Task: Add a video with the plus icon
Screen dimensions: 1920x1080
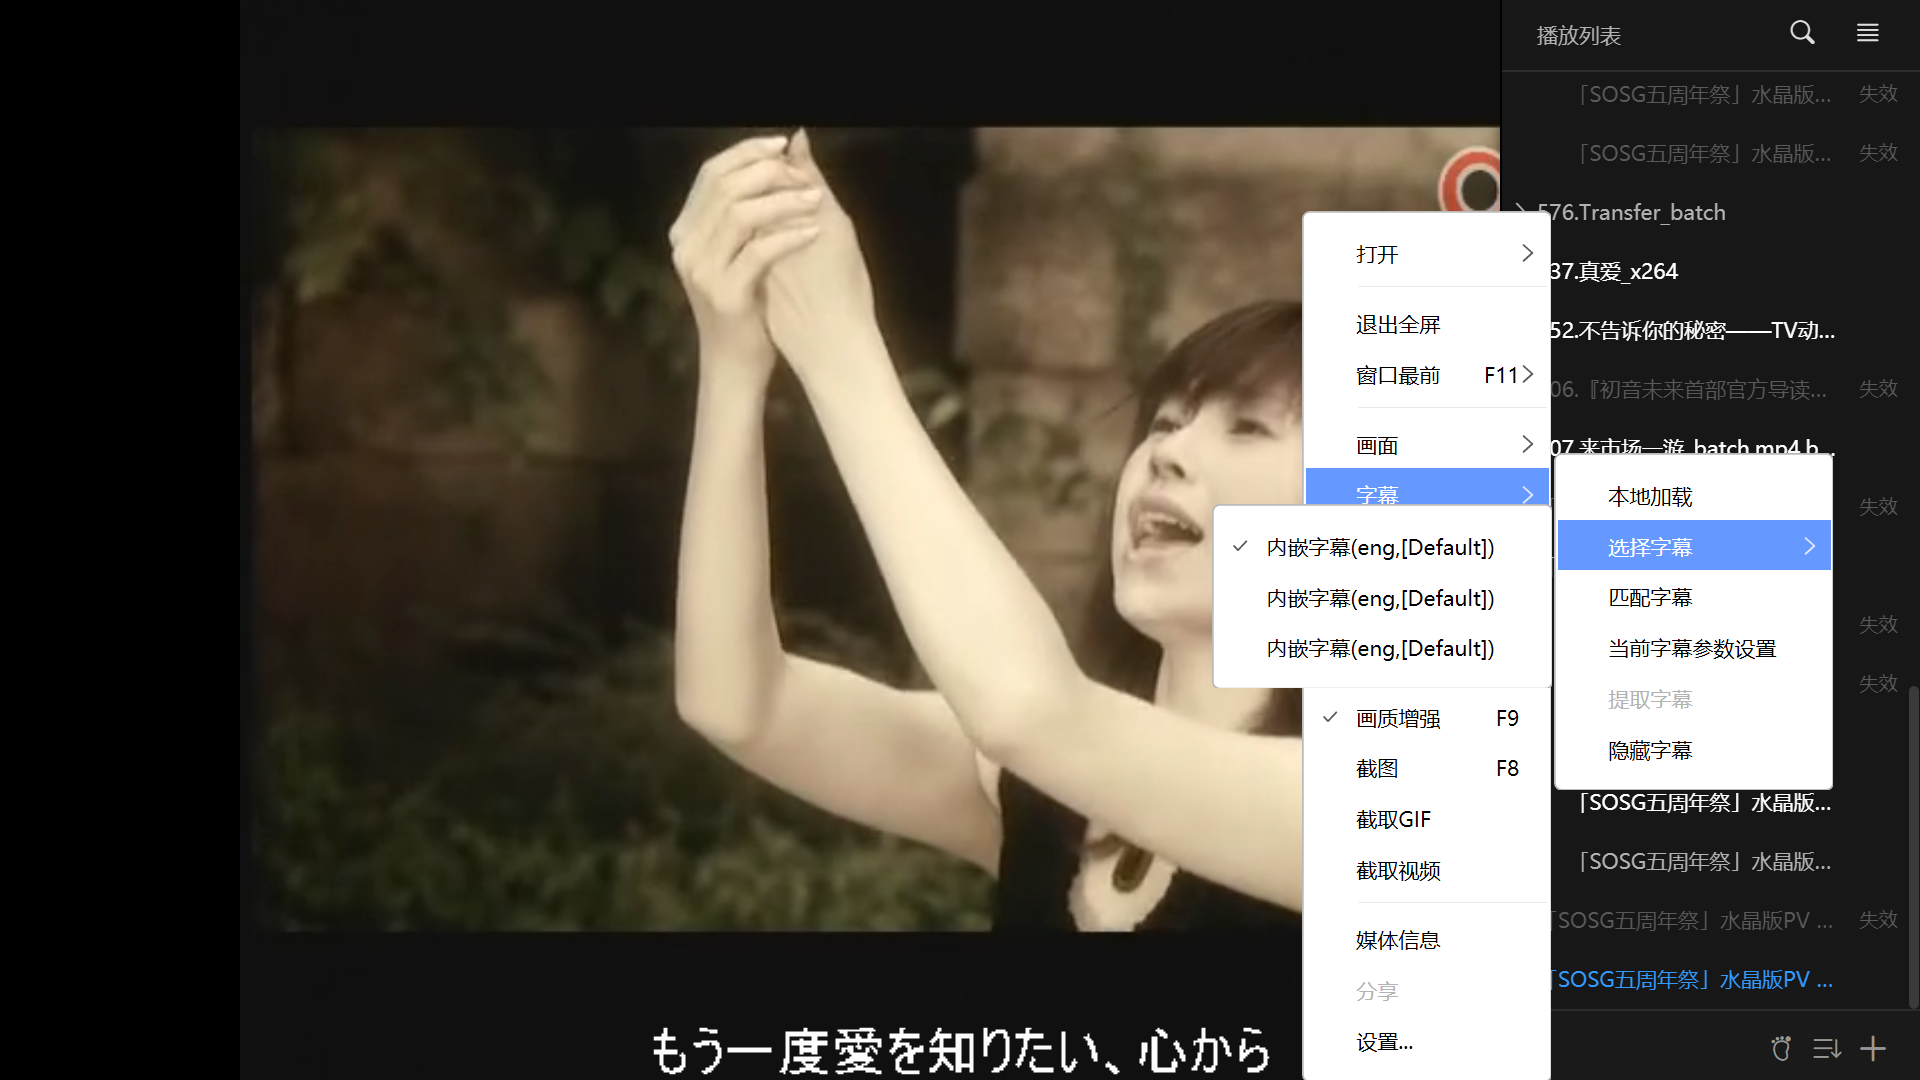Action: pyautogui.click(x=1871, y=1048)
